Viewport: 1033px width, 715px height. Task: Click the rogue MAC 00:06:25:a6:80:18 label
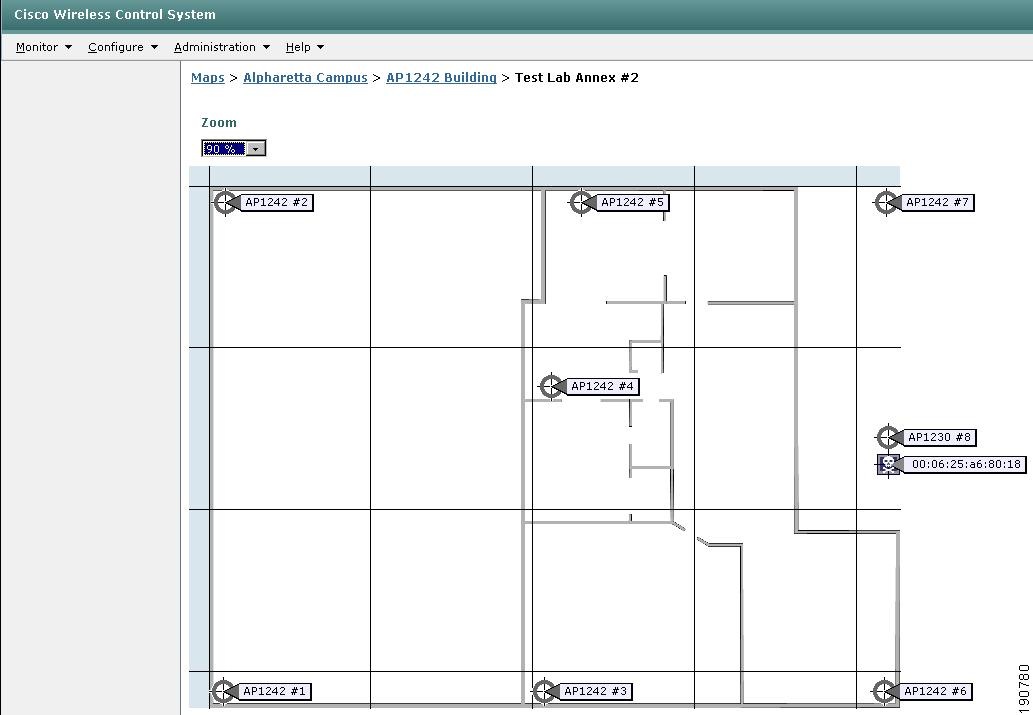point(966,465)
